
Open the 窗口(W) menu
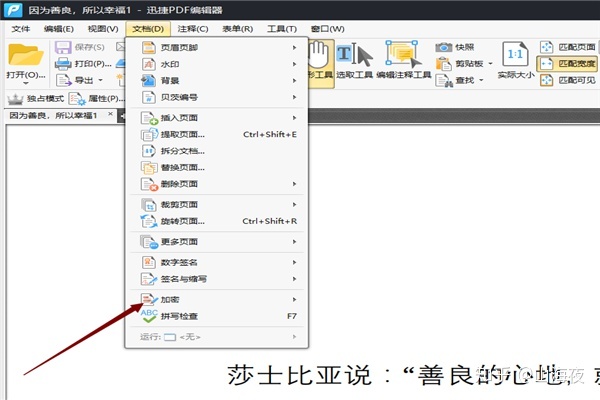point(328,29)
